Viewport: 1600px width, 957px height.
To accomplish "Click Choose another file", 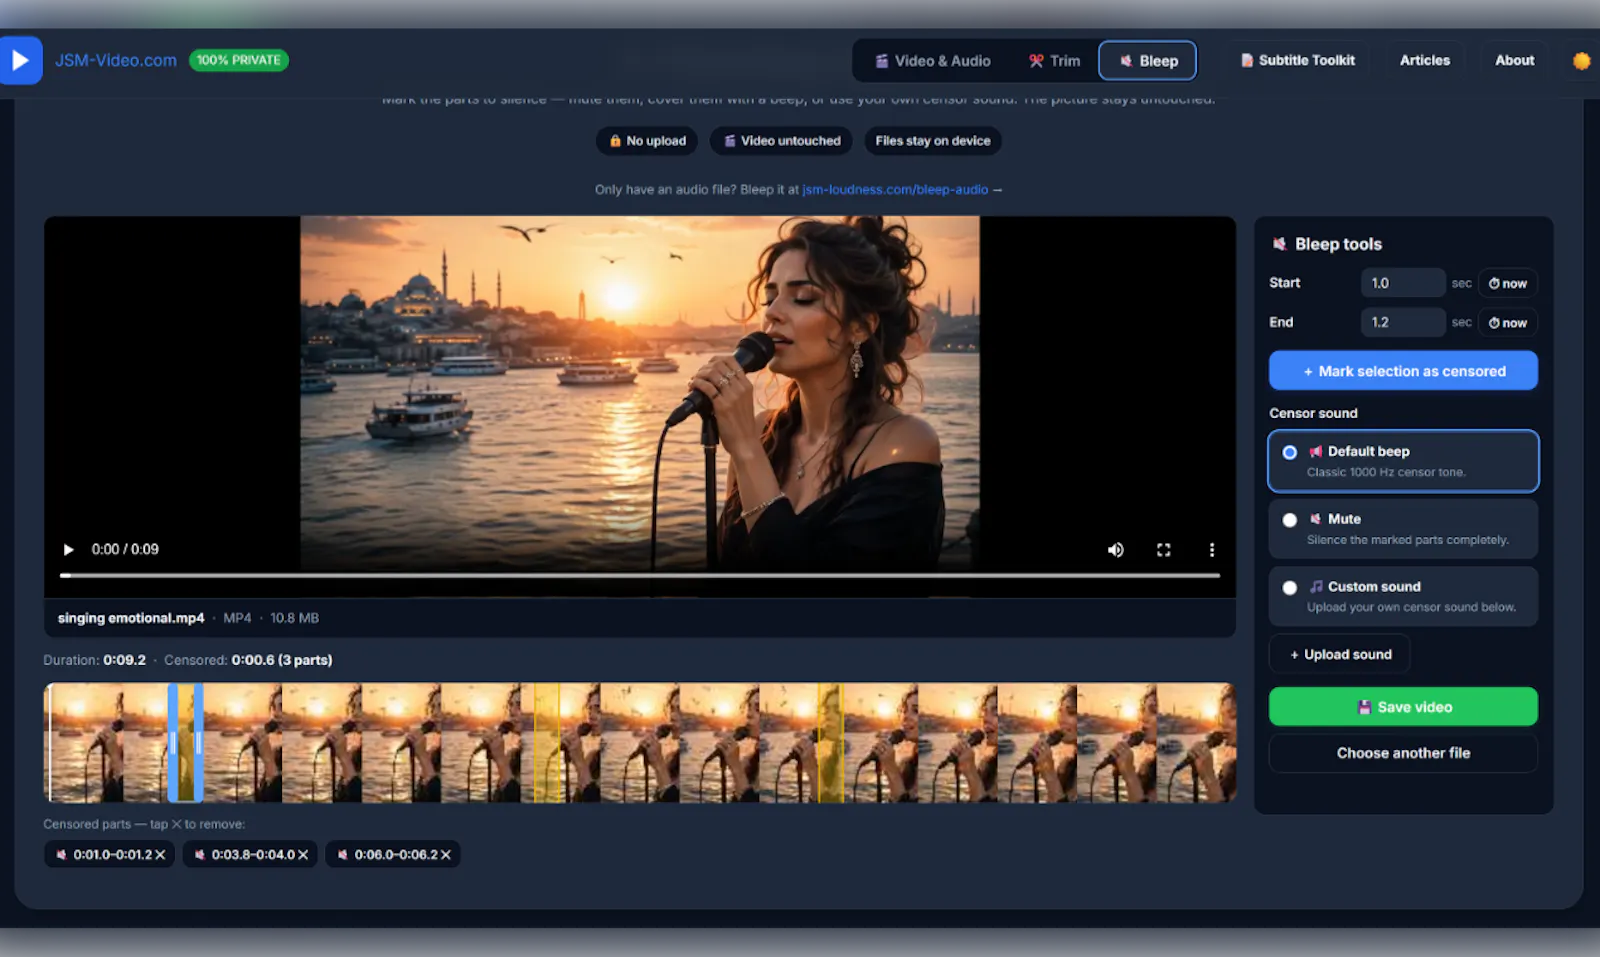I will (1403, 753).
